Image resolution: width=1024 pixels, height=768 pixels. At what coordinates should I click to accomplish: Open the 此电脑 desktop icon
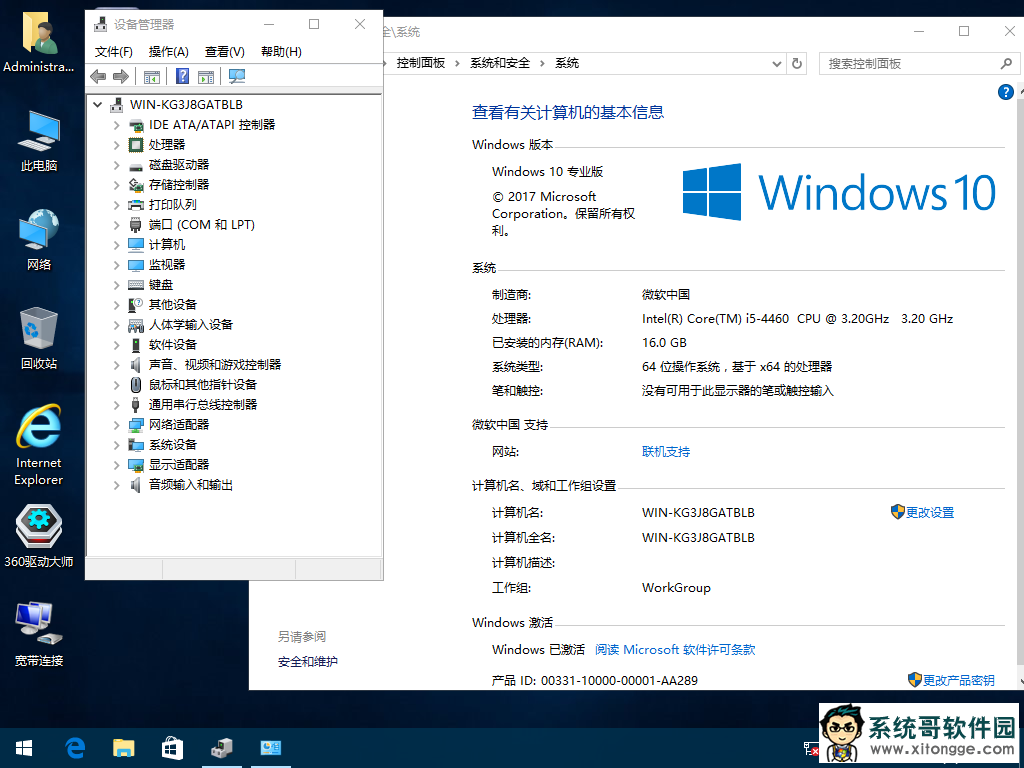point(39,142)
